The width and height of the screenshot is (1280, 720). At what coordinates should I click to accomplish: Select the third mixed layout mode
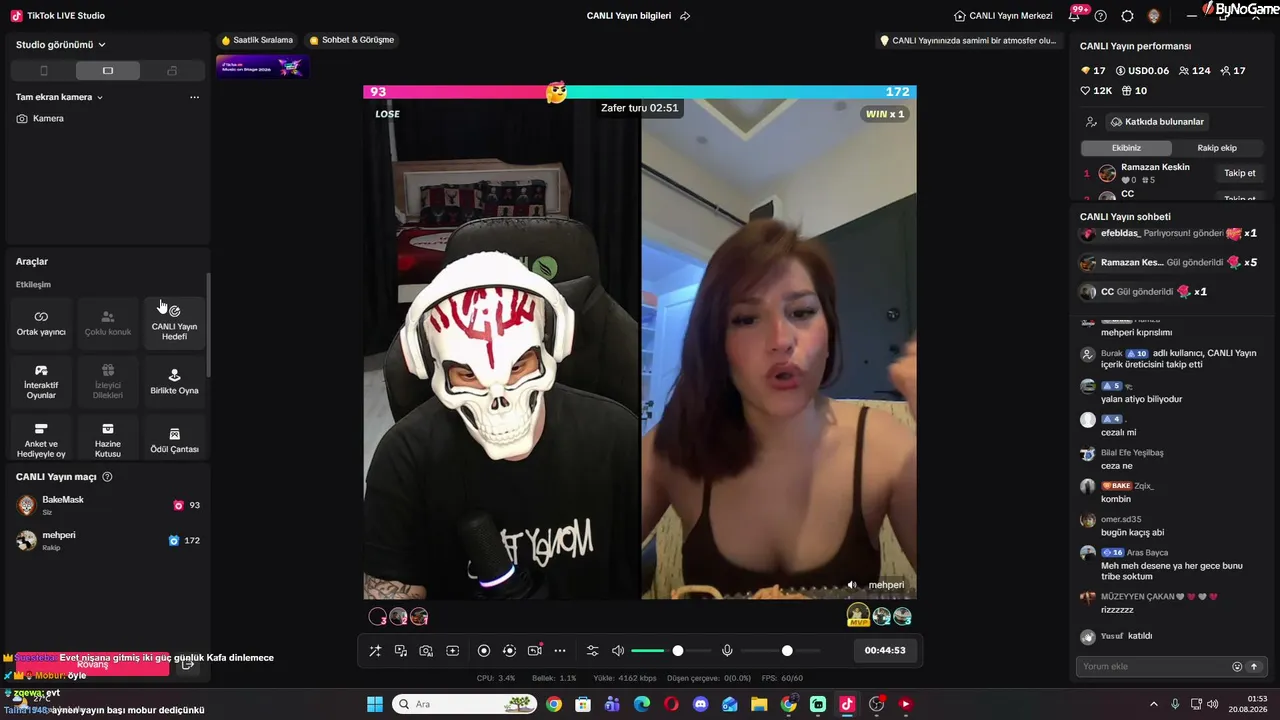172,71
